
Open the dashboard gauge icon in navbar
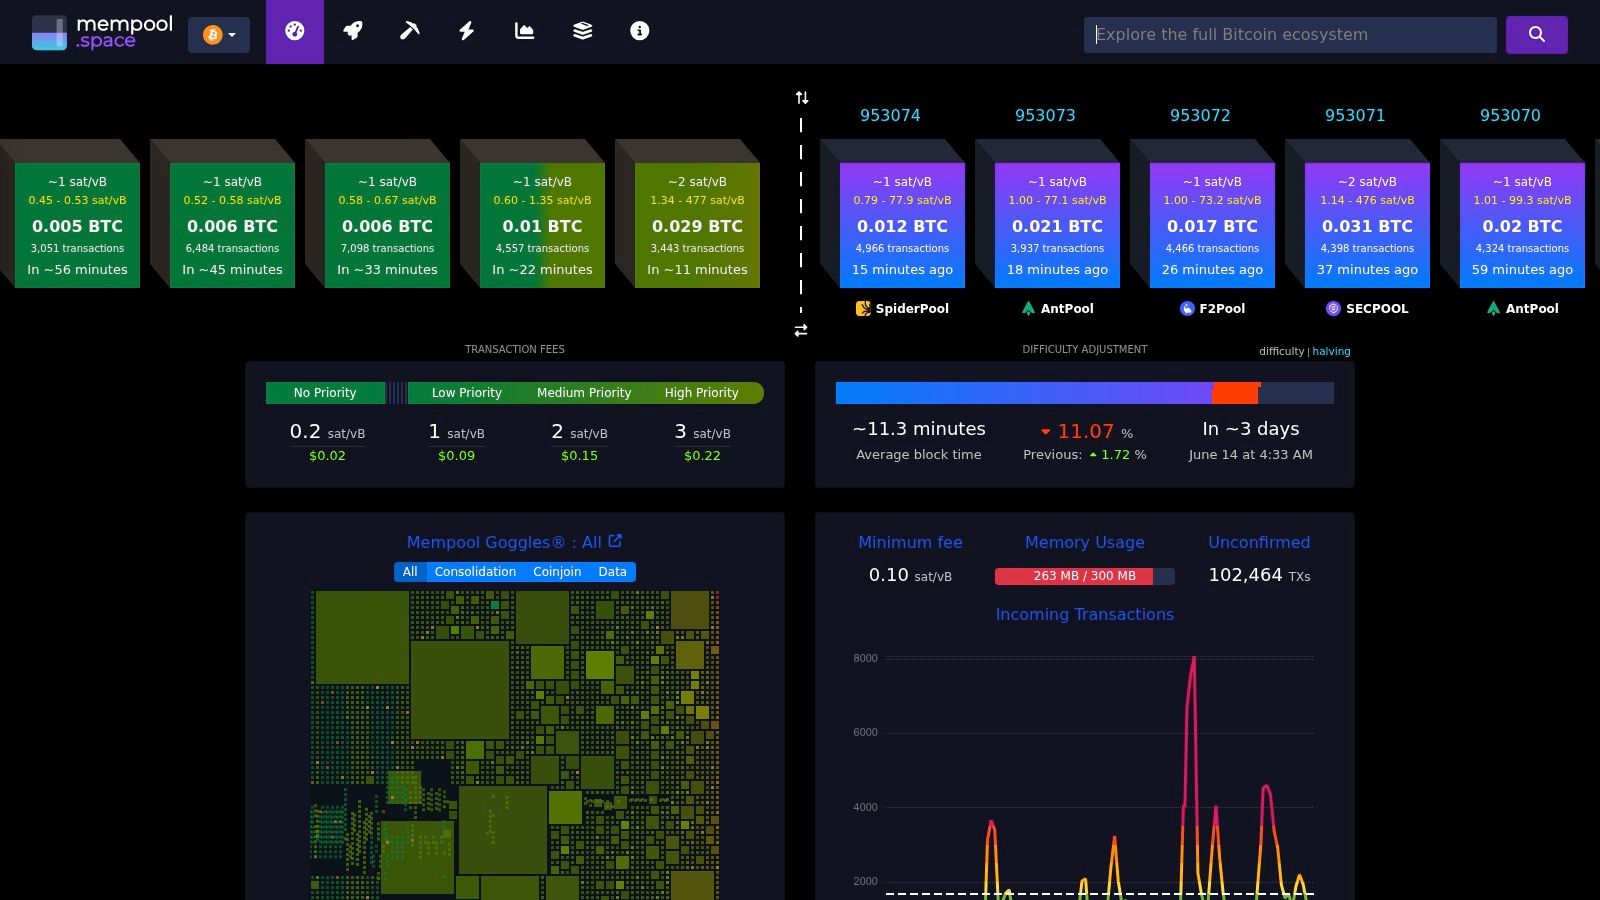294,31
